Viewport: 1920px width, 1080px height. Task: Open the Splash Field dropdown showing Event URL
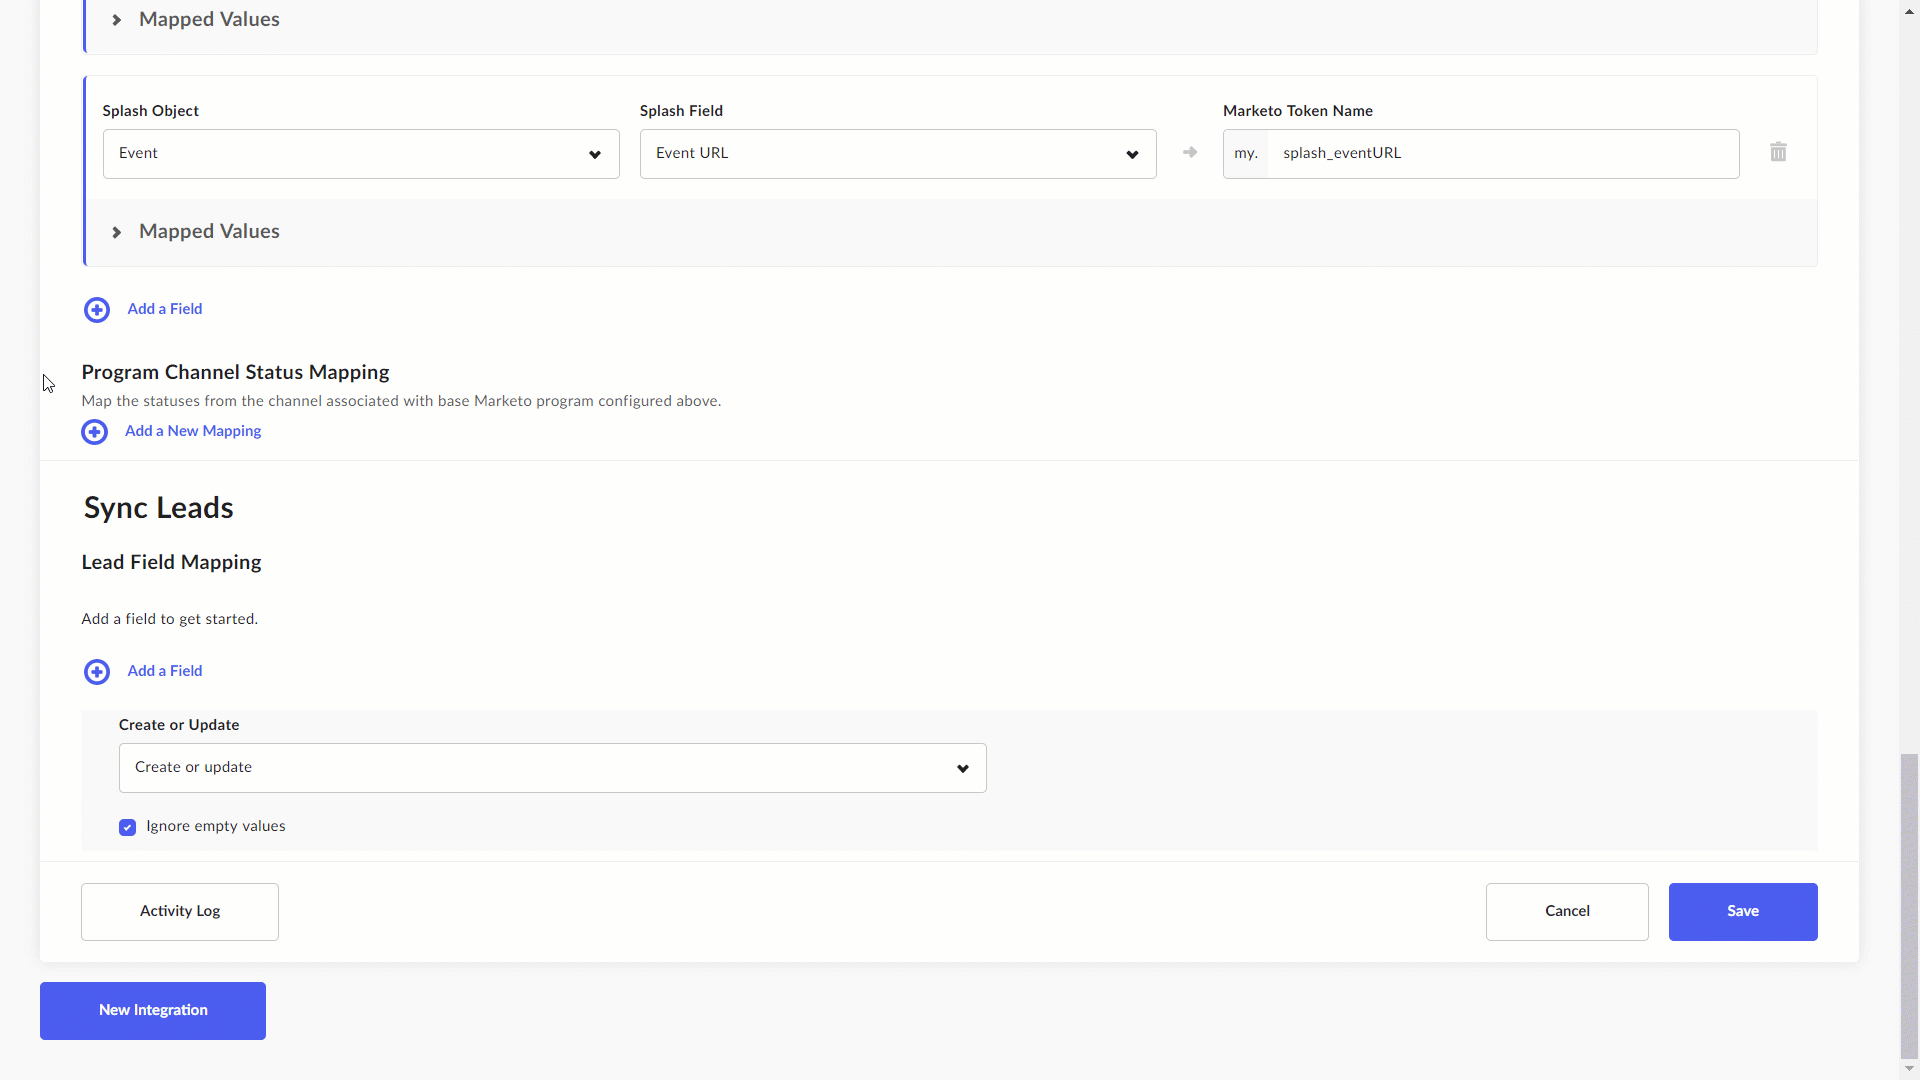898,154
